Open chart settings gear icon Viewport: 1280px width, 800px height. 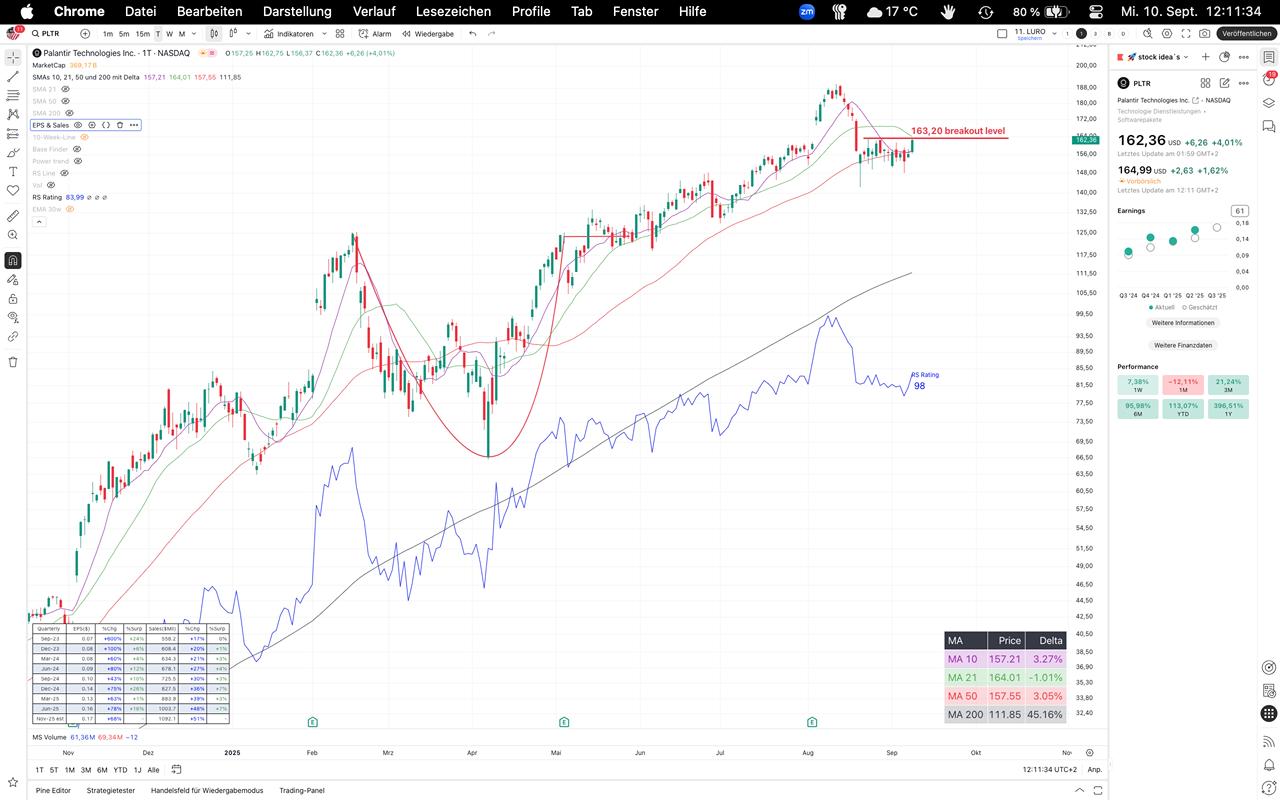coord(1166,33)
